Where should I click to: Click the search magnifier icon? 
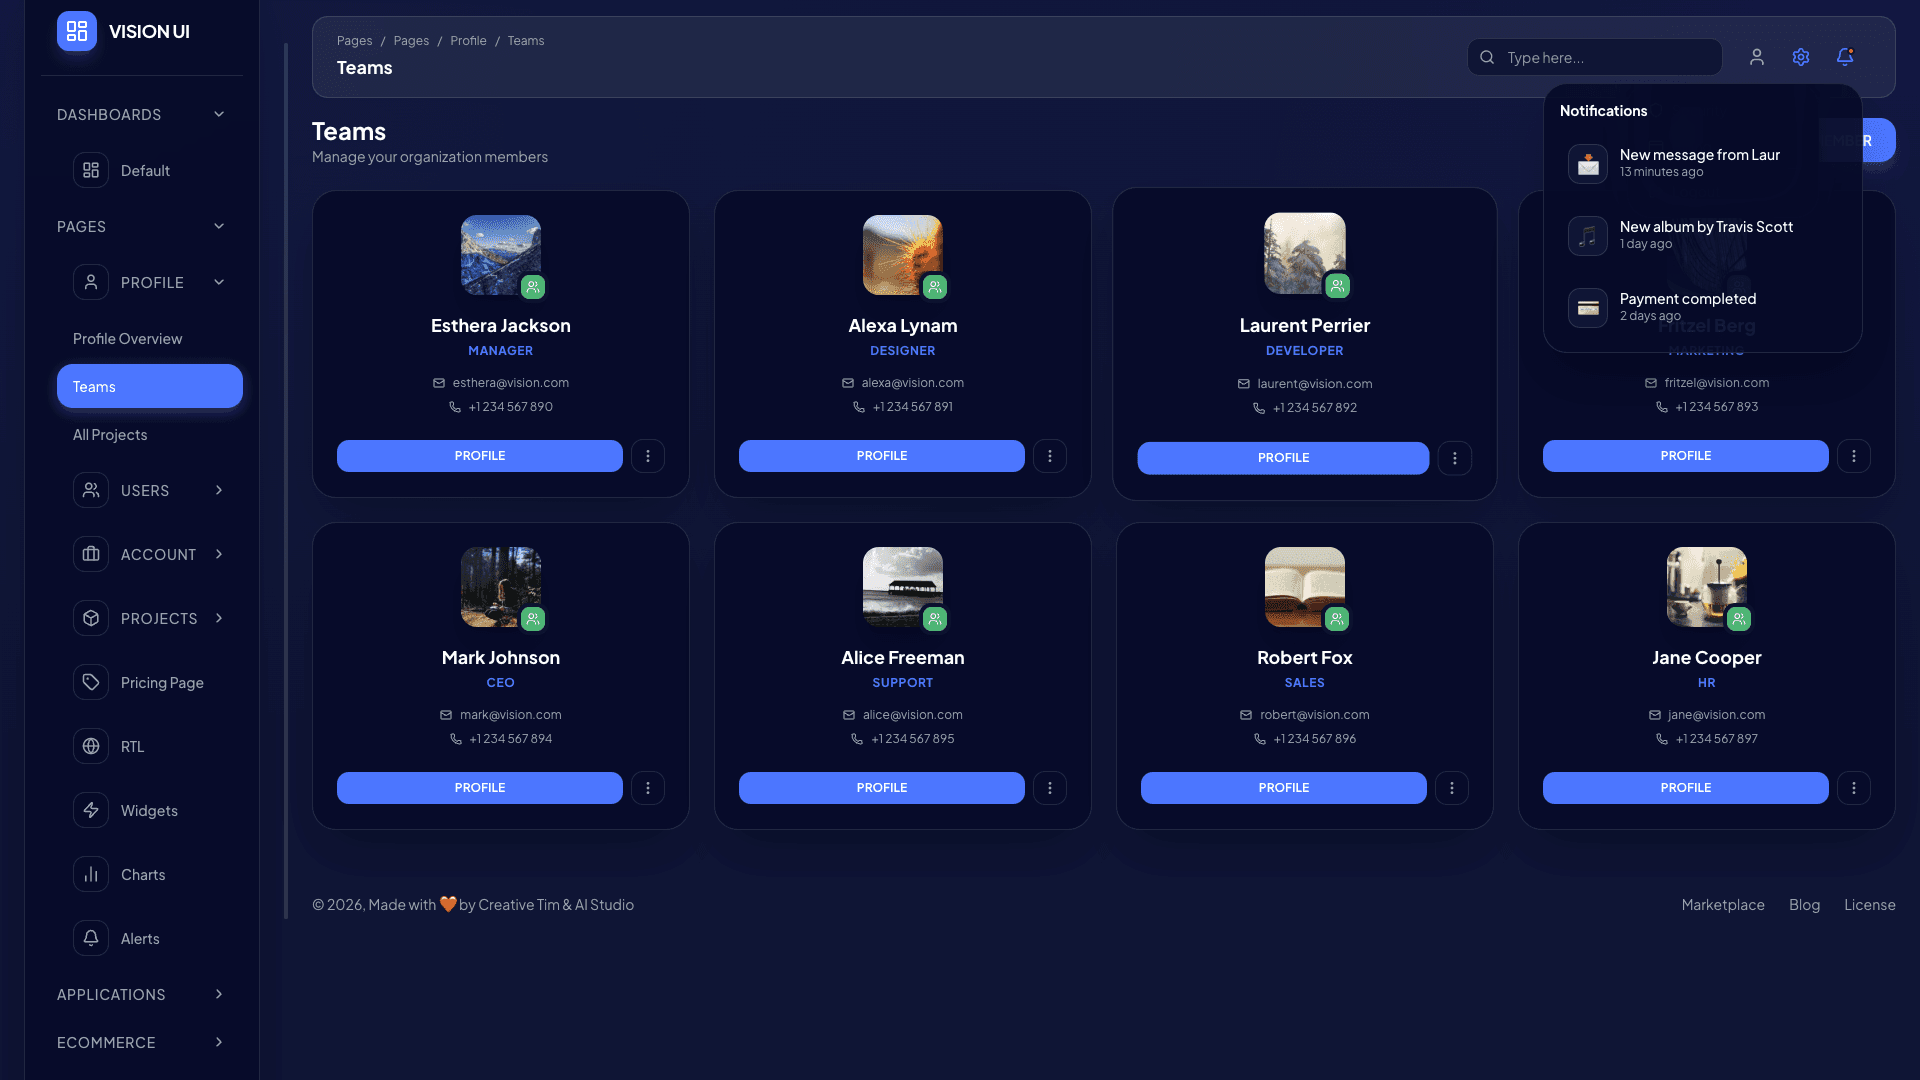[1487, 57]
